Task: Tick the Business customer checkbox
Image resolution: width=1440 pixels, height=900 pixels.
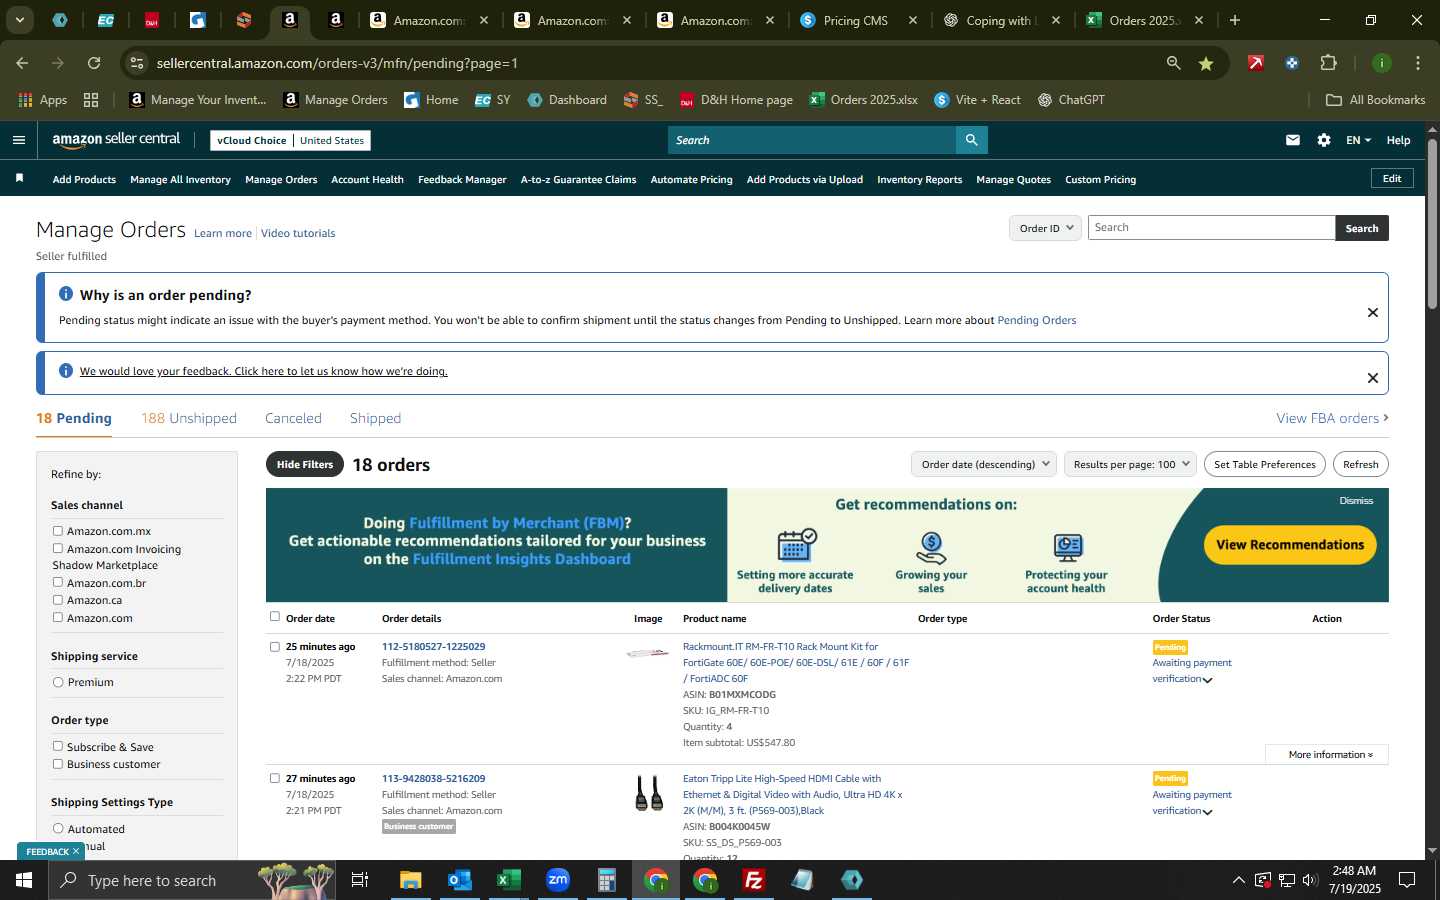Action: tap(58, 764)
